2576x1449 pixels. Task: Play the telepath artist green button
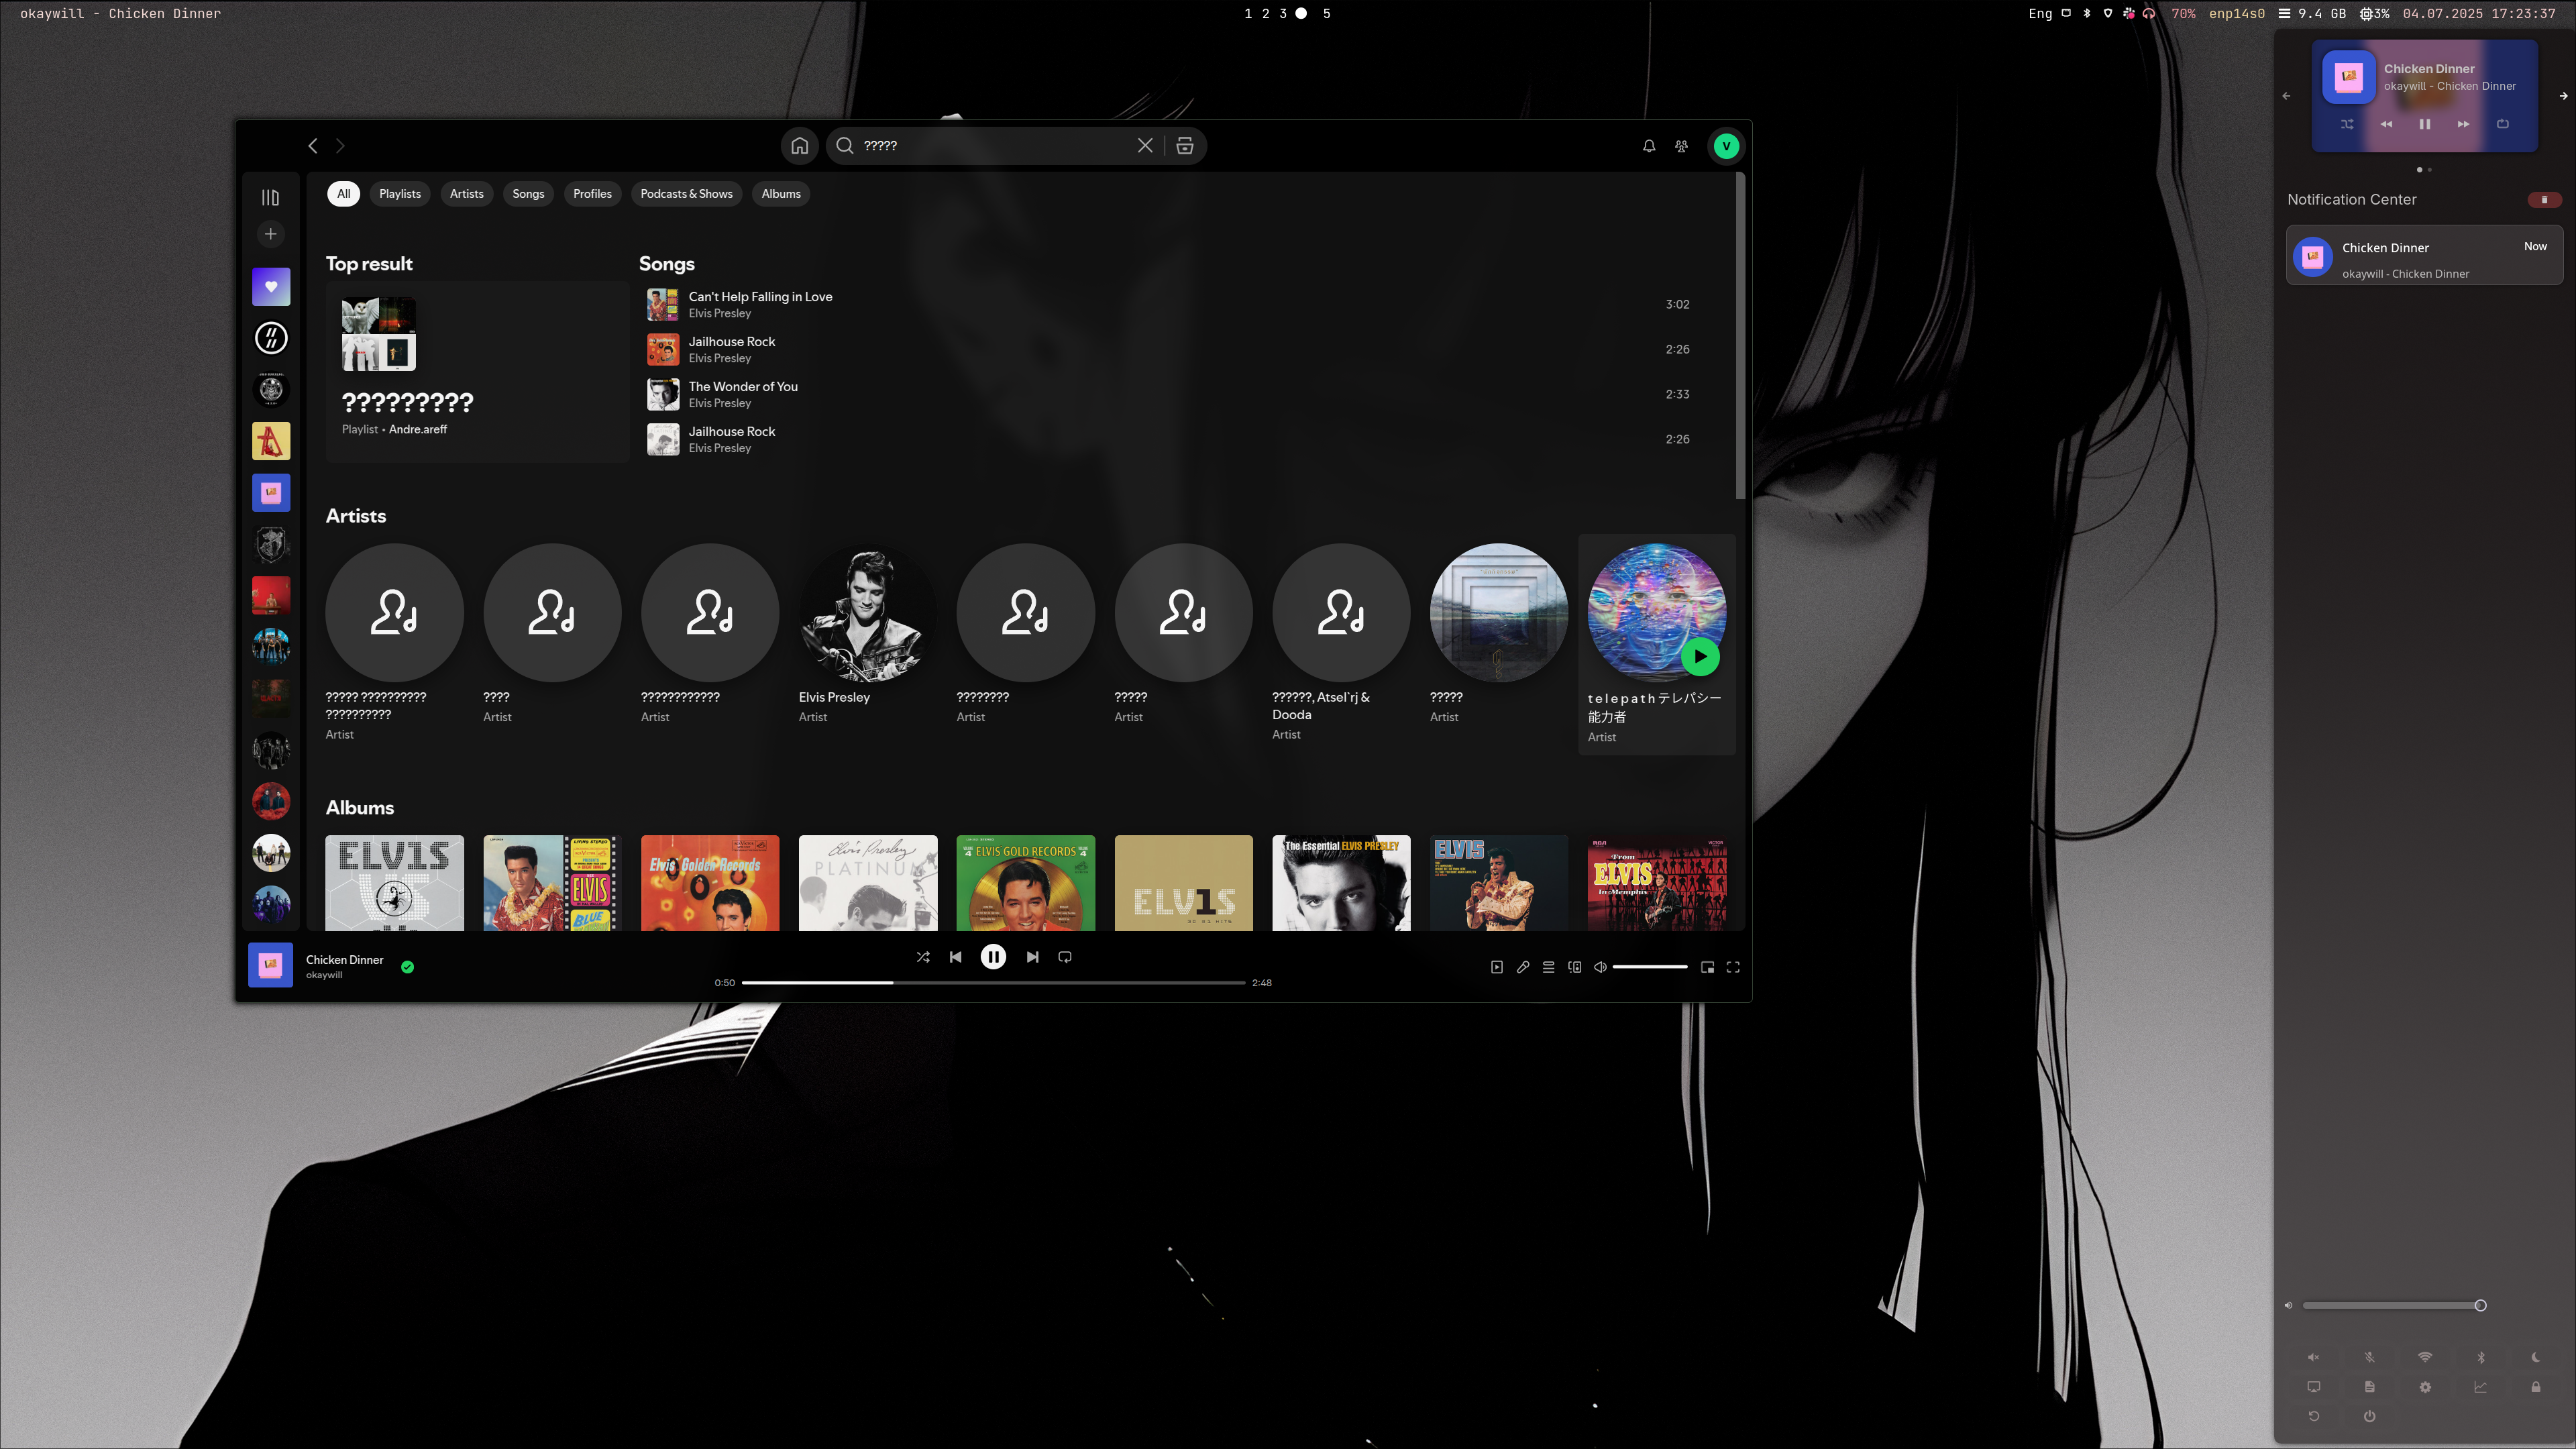click(1700, 657)
